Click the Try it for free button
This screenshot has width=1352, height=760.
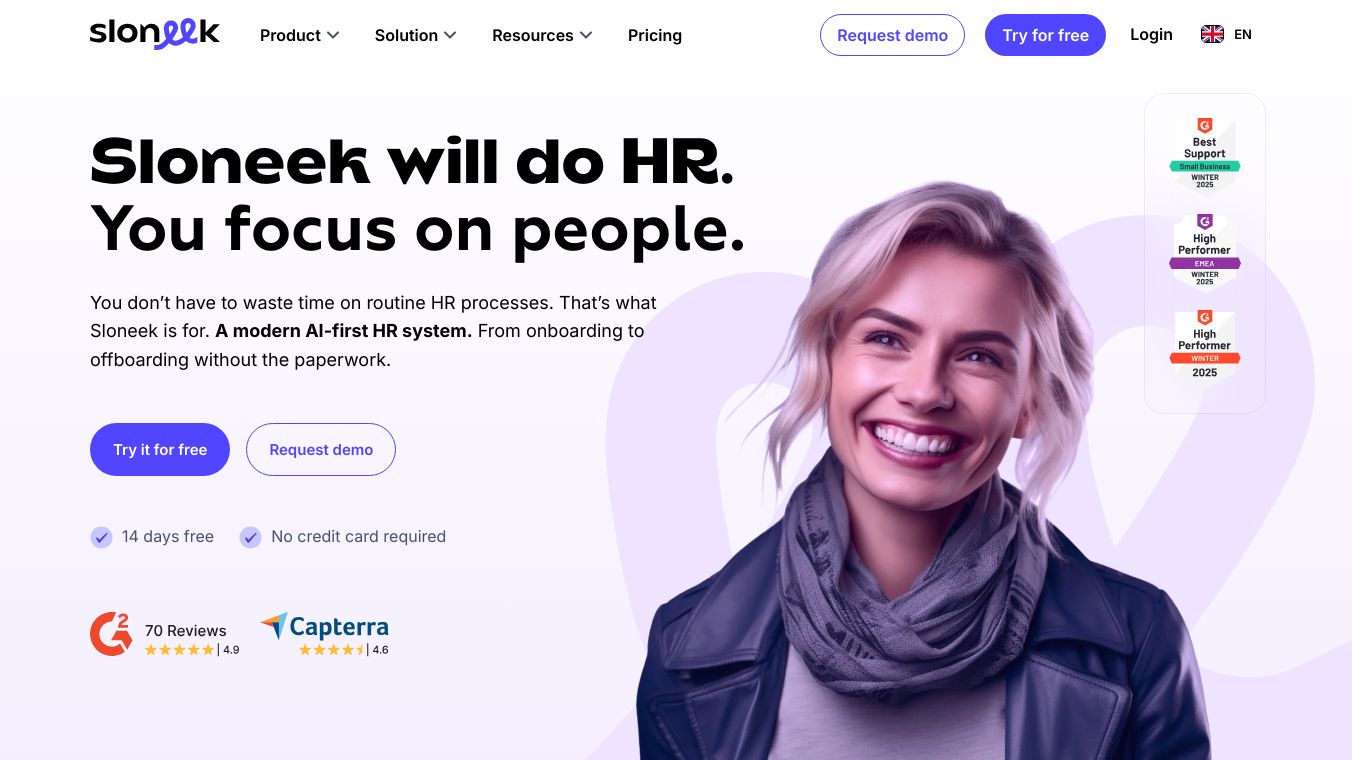pyautogui.click(x=160, y=450)
